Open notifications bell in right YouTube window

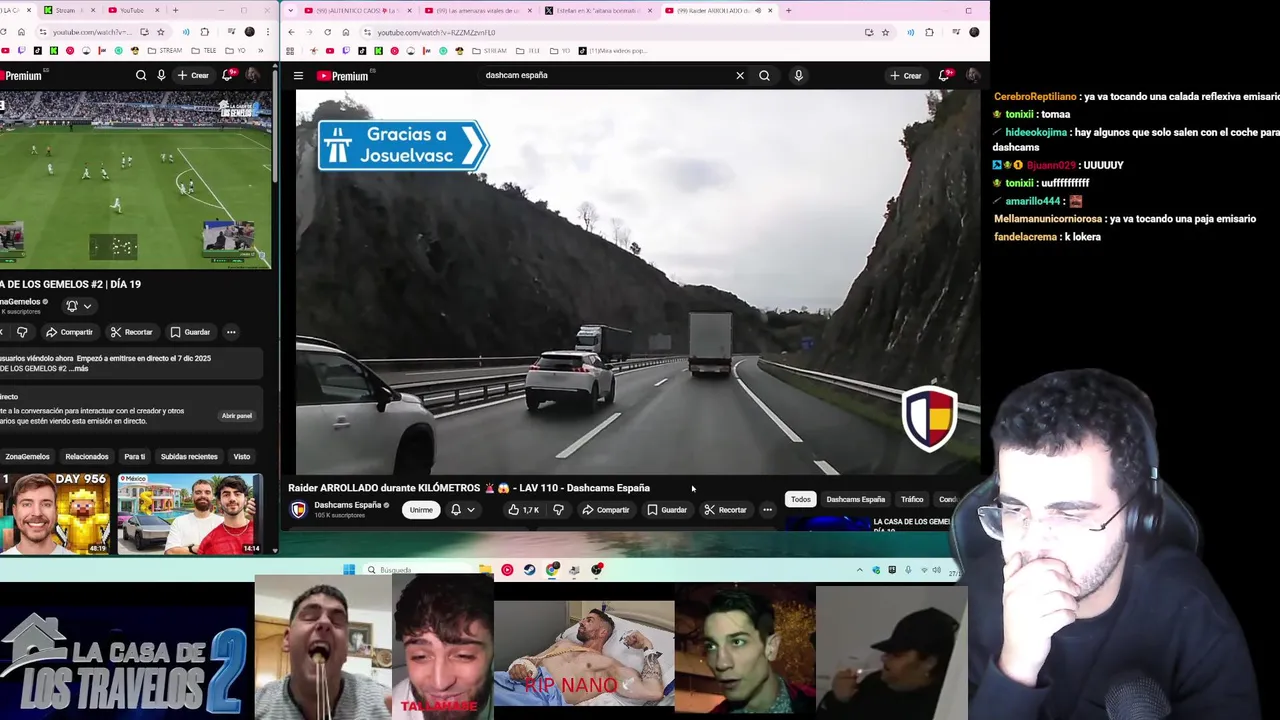[x=944, y=75]
